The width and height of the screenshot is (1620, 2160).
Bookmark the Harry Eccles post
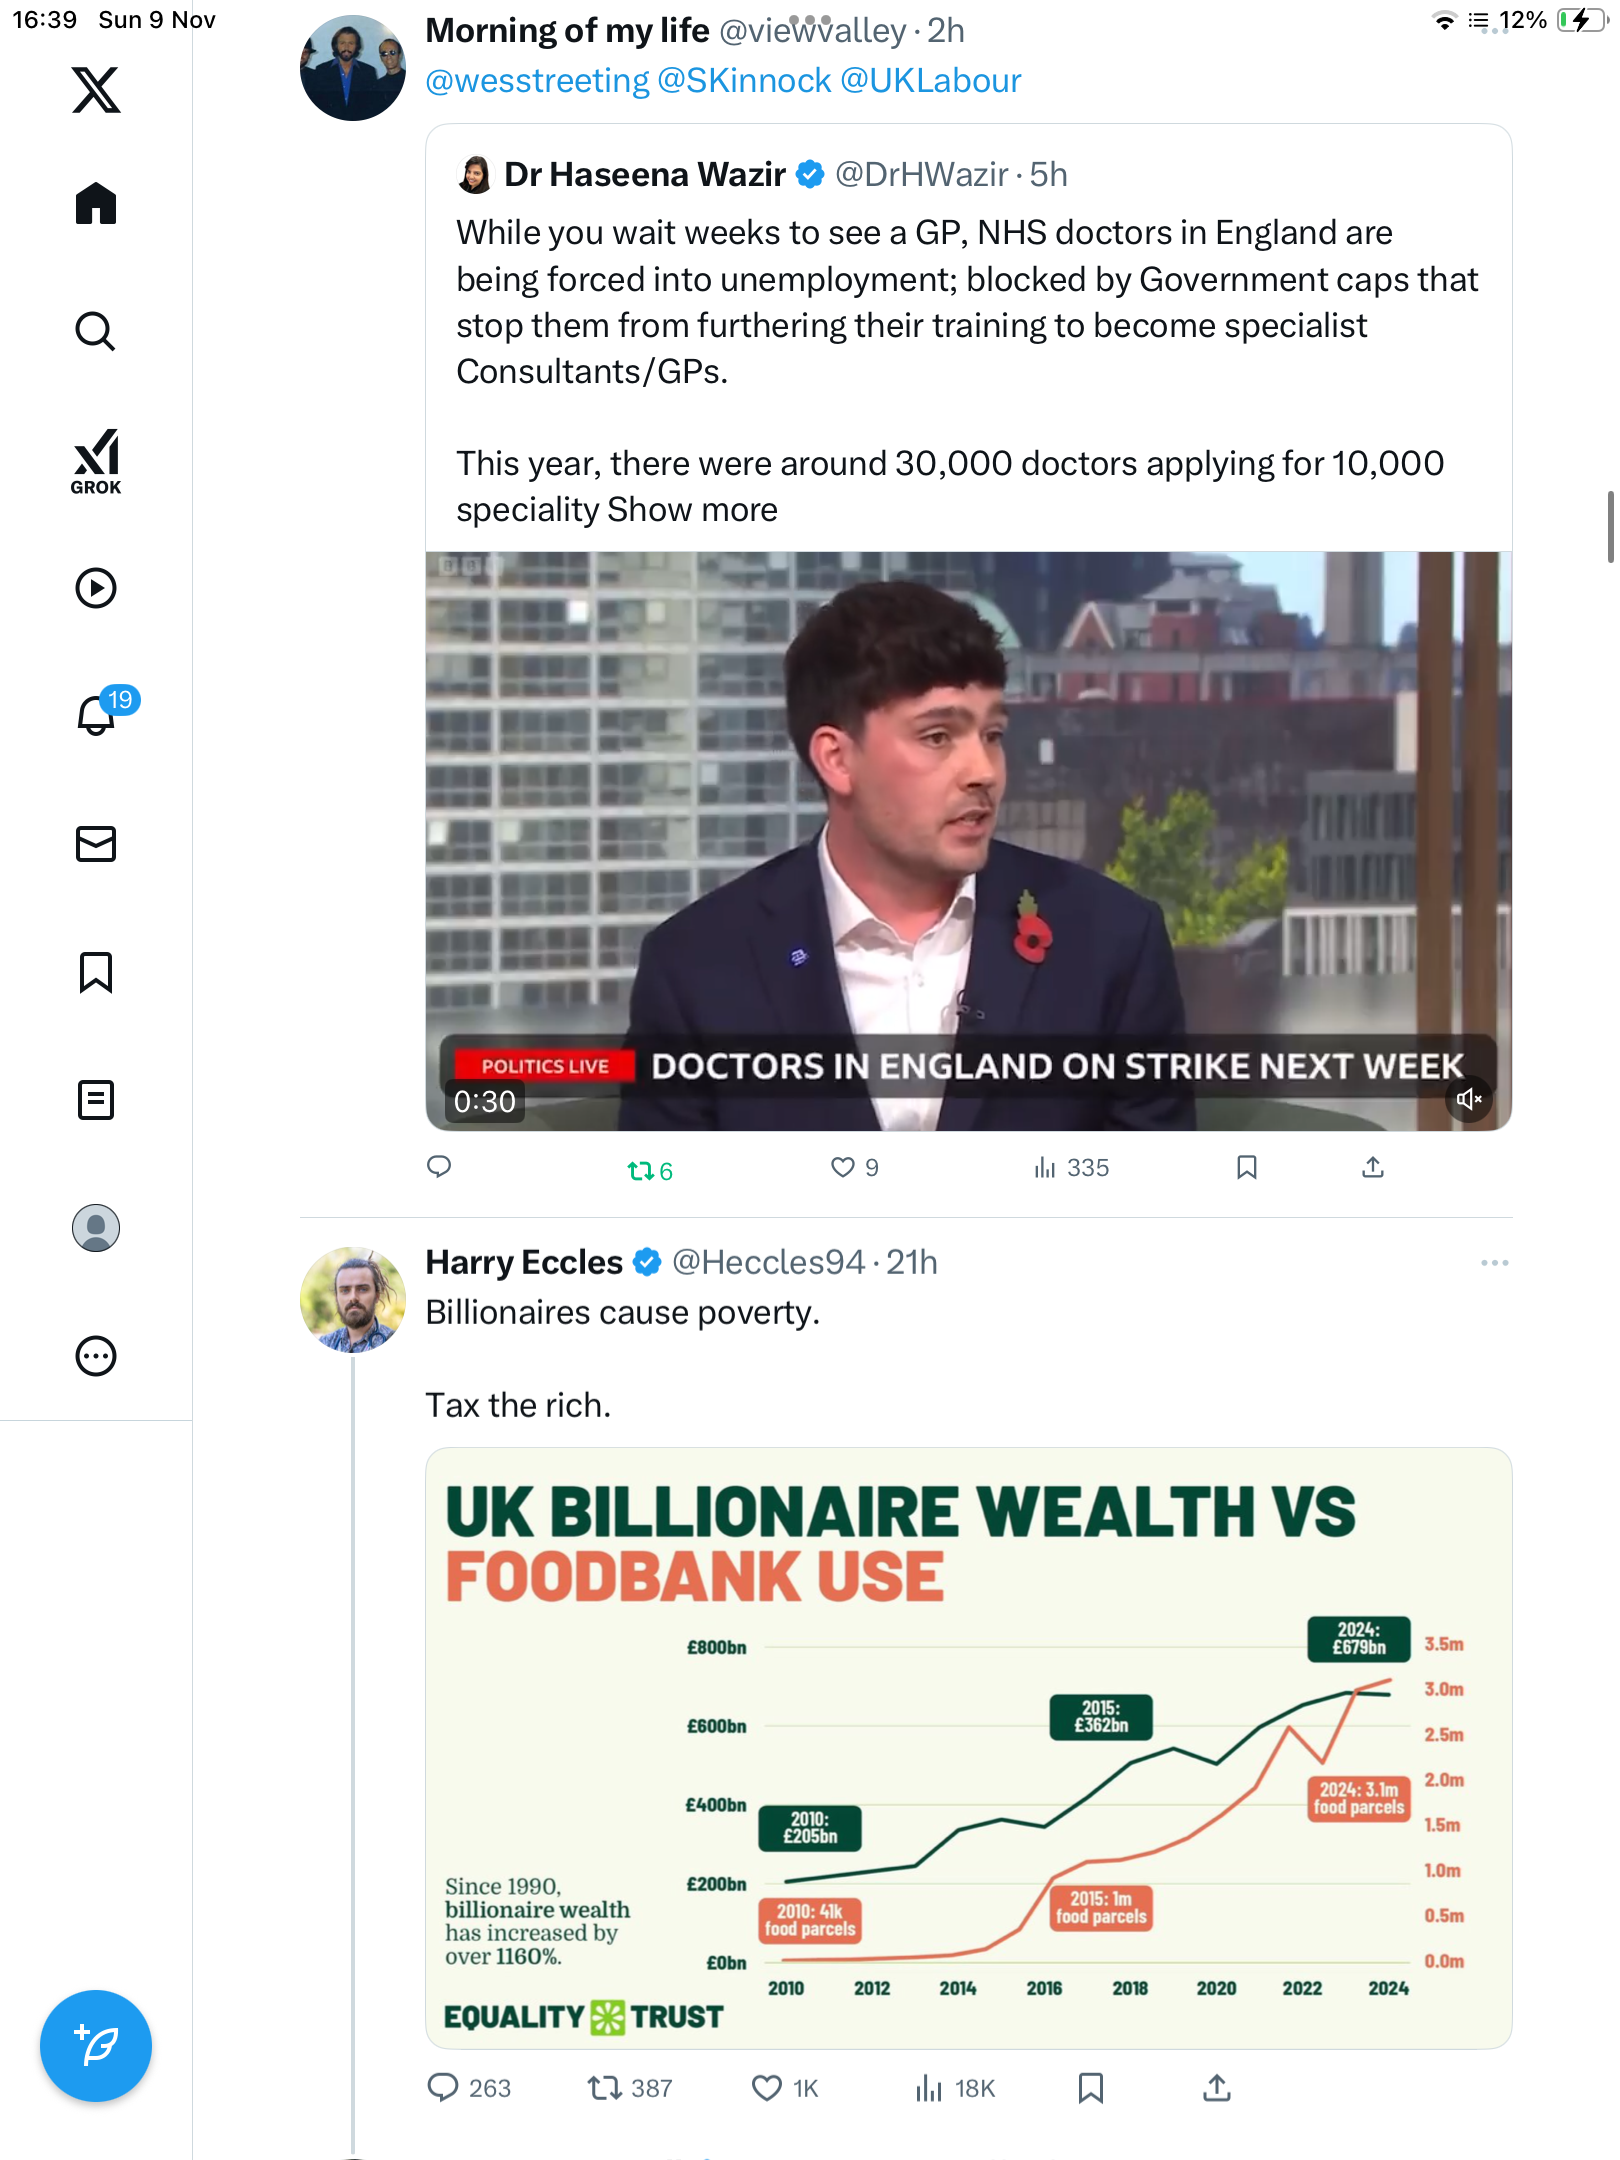pos(1091,2088)
